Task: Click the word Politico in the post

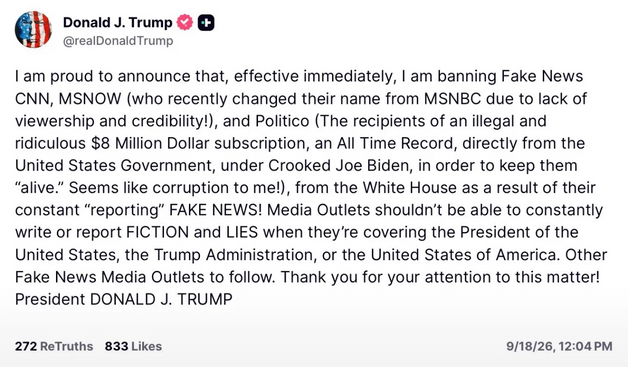Action: pos(282,121)
